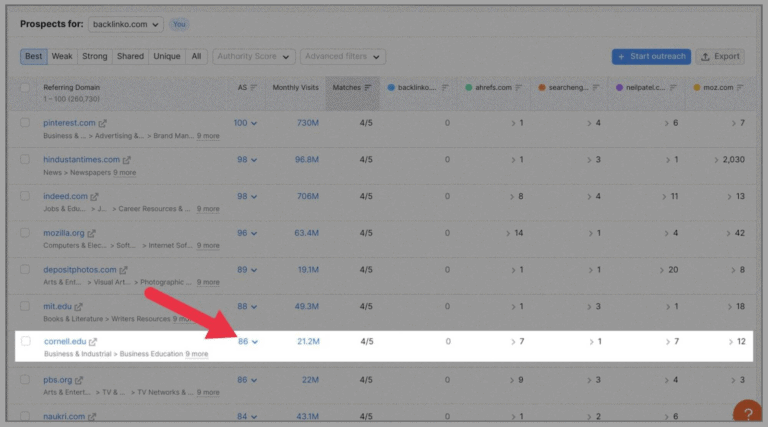Expand AS score 100 for pinterest.com

point(245,123)
